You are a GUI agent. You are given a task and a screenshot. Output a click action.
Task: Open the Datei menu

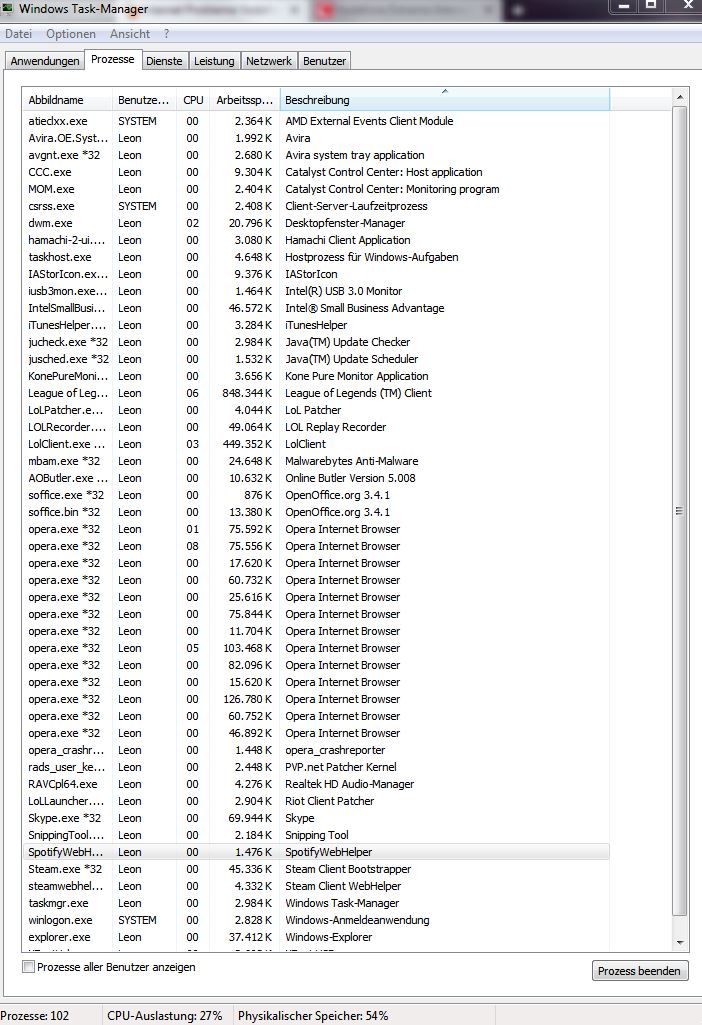18,34
